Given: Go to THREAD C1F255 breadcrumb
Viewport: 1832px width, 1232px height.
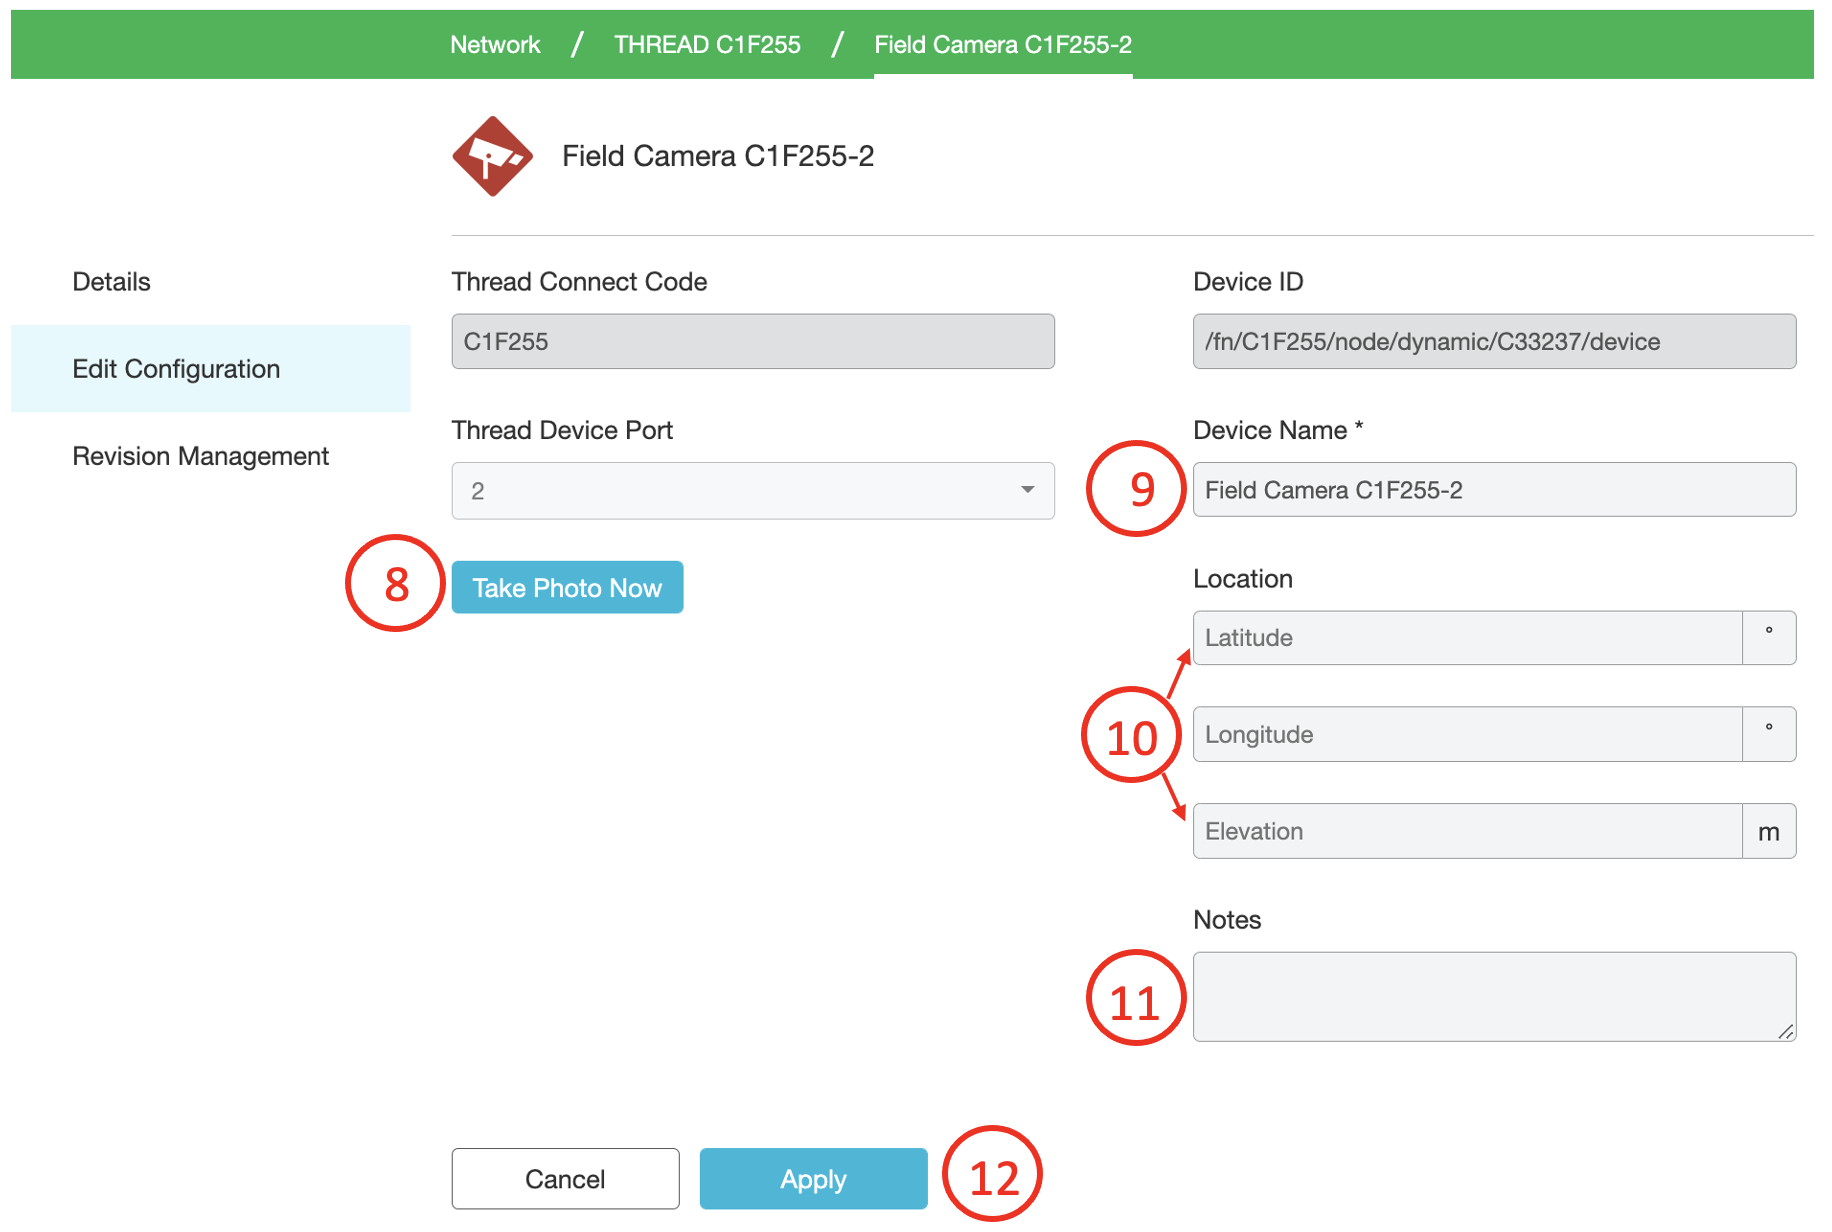Looking at the screenshot, I should (x=707, y=44).
